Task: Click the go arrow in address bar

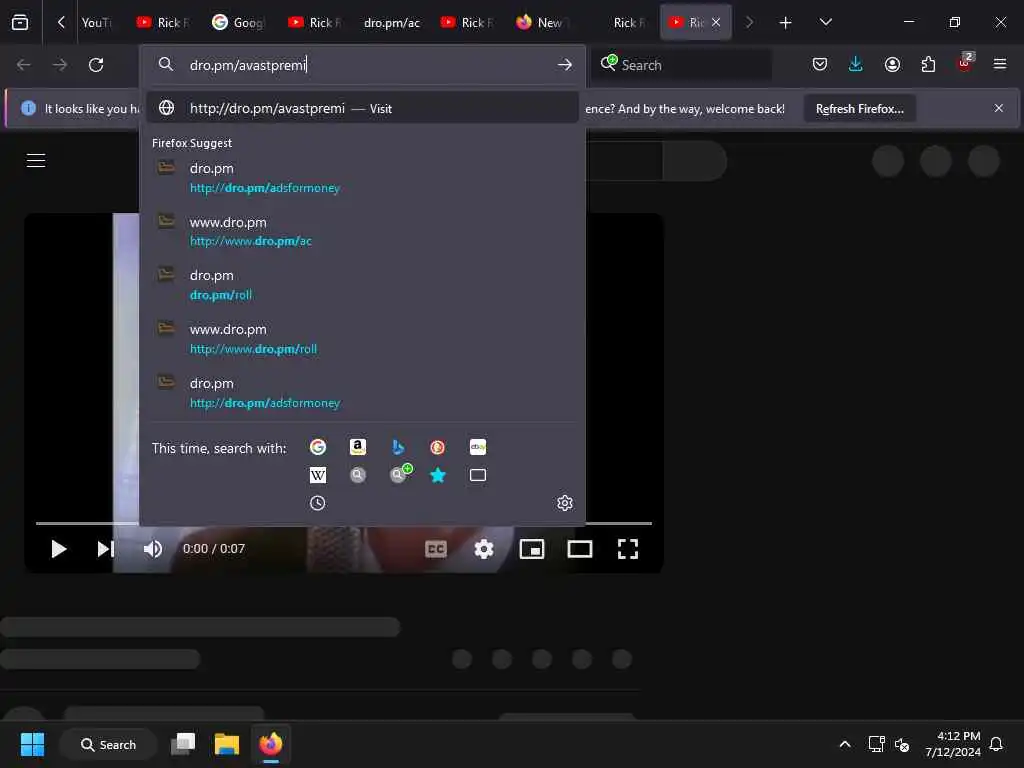Action: (565, 65)
